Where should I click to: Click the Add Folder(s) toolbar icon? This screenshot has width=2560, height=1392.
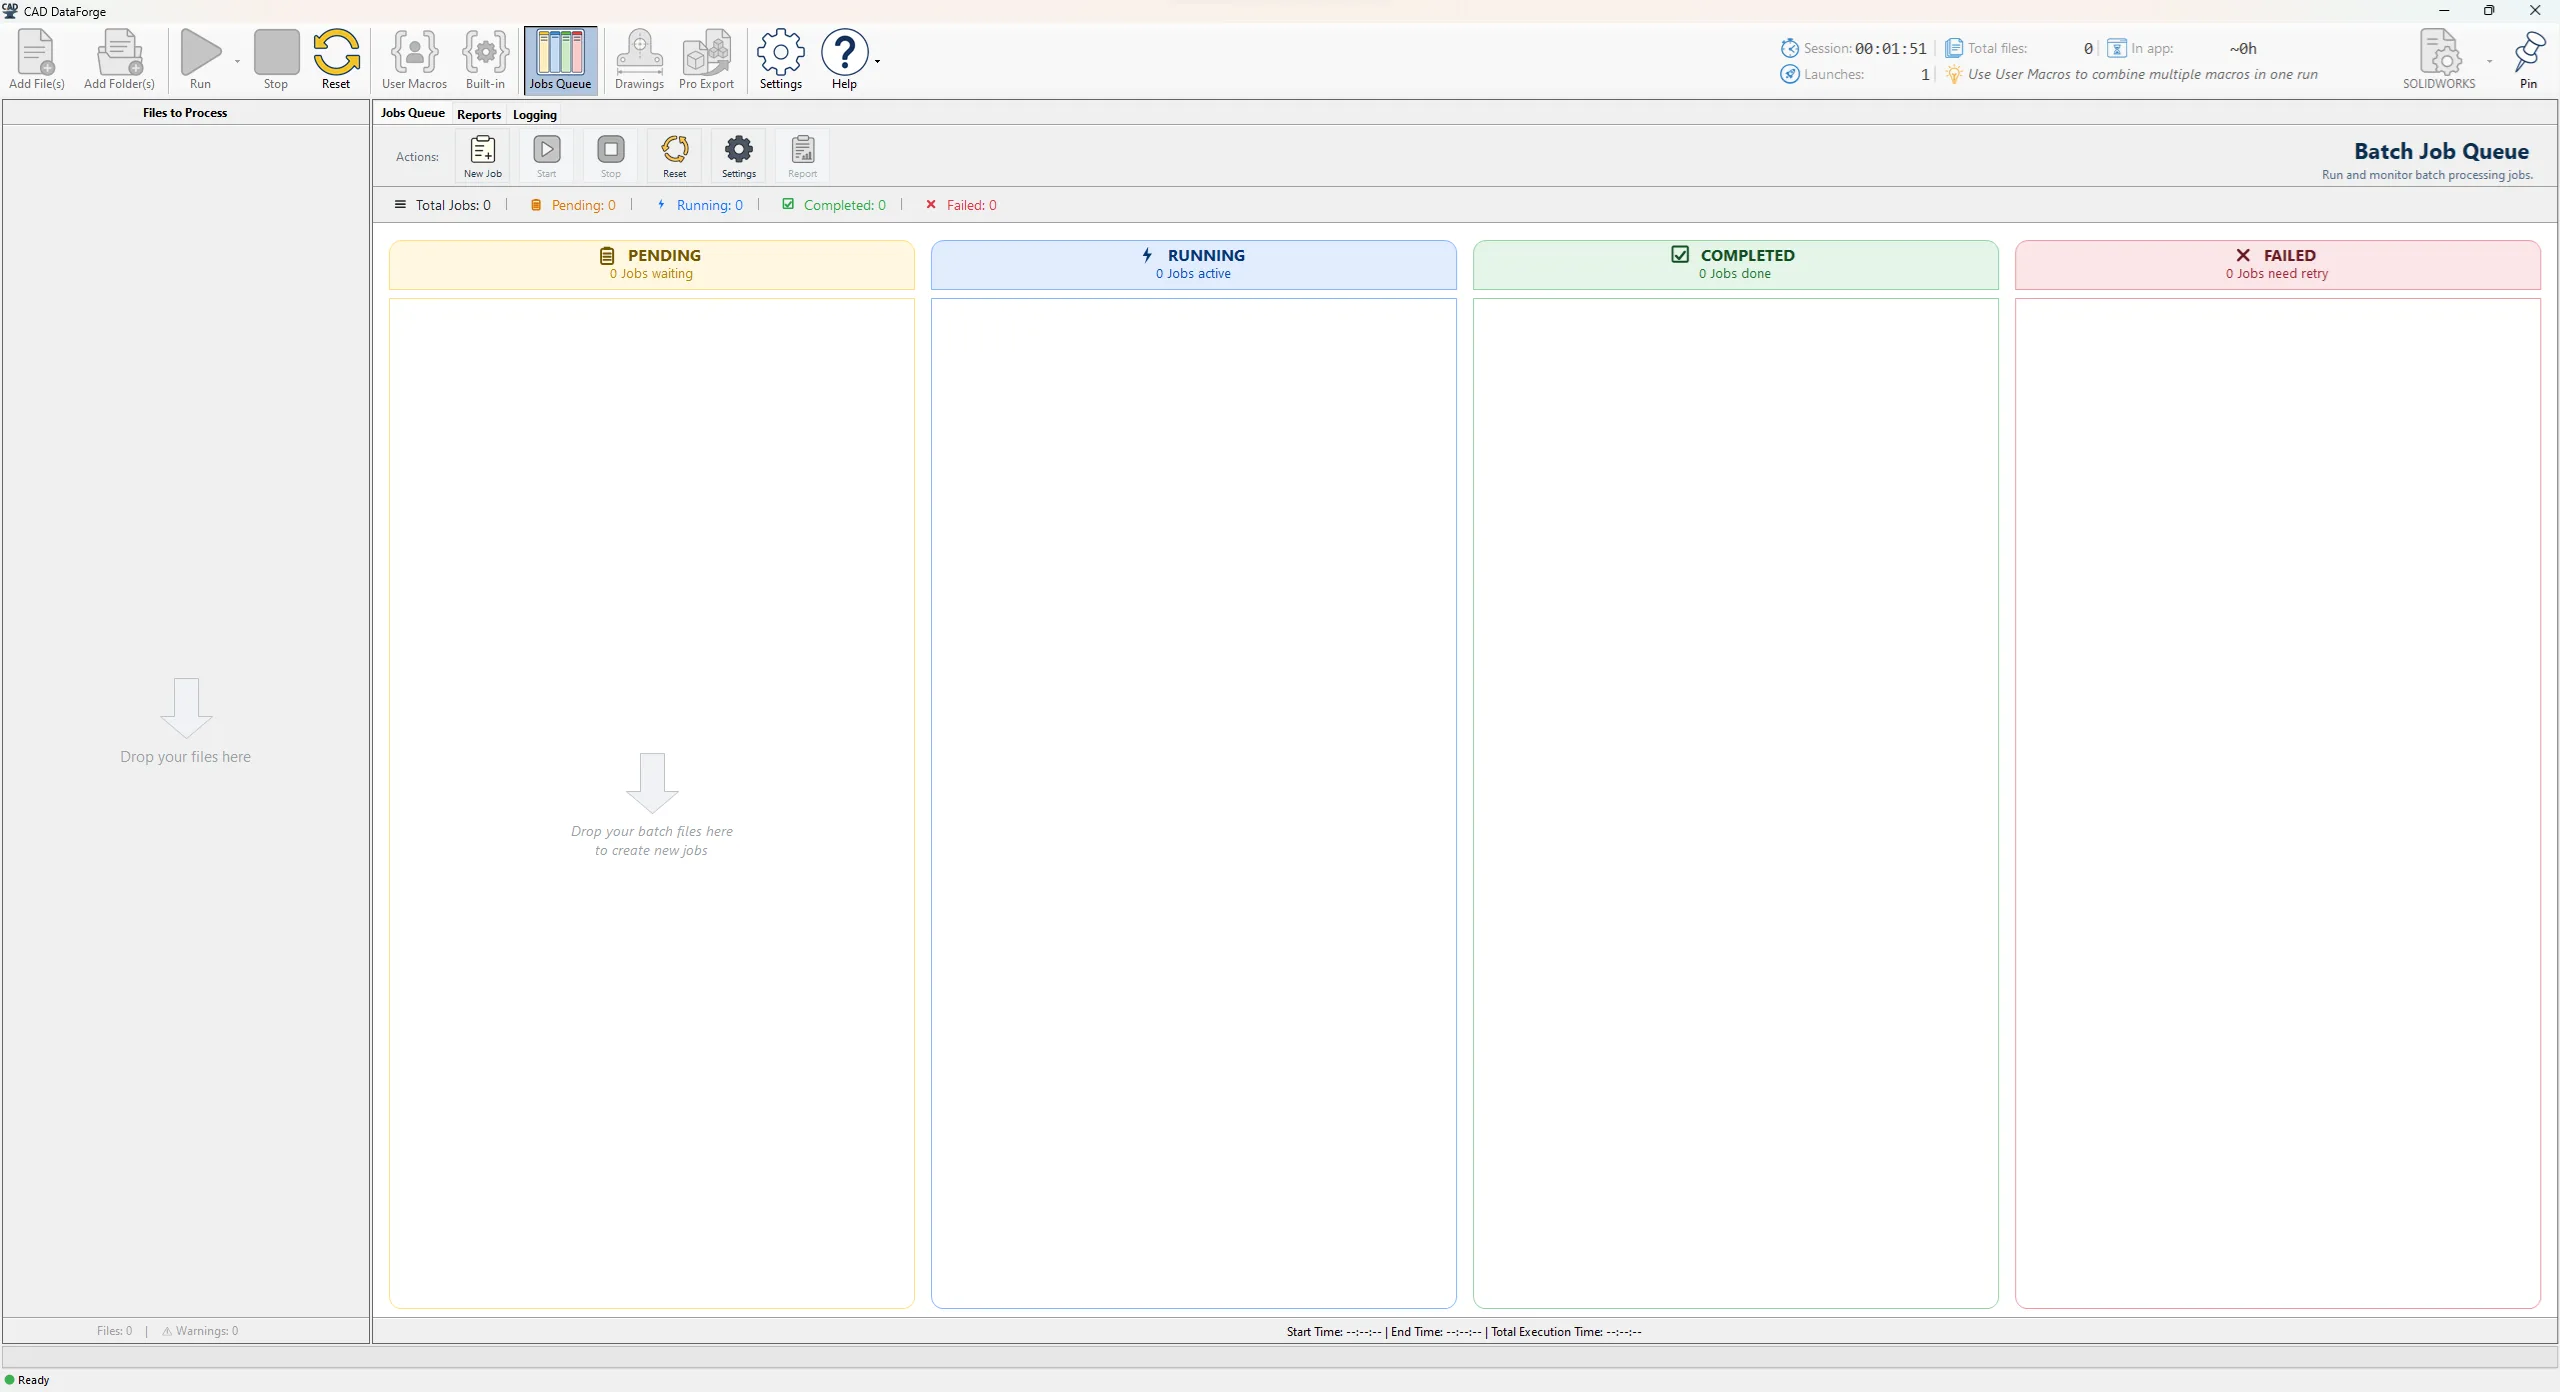coord(119,52)
